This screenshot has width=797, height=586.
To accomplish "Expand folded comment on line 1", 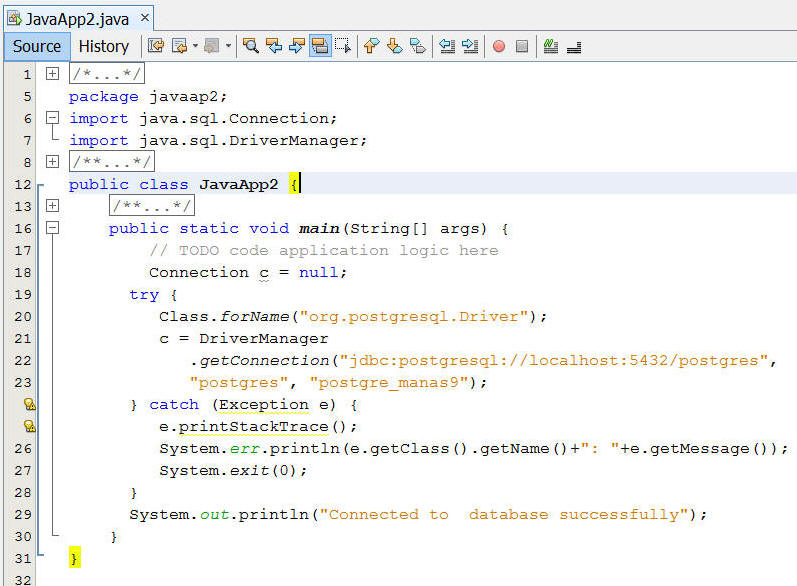I will pos(52,74).
